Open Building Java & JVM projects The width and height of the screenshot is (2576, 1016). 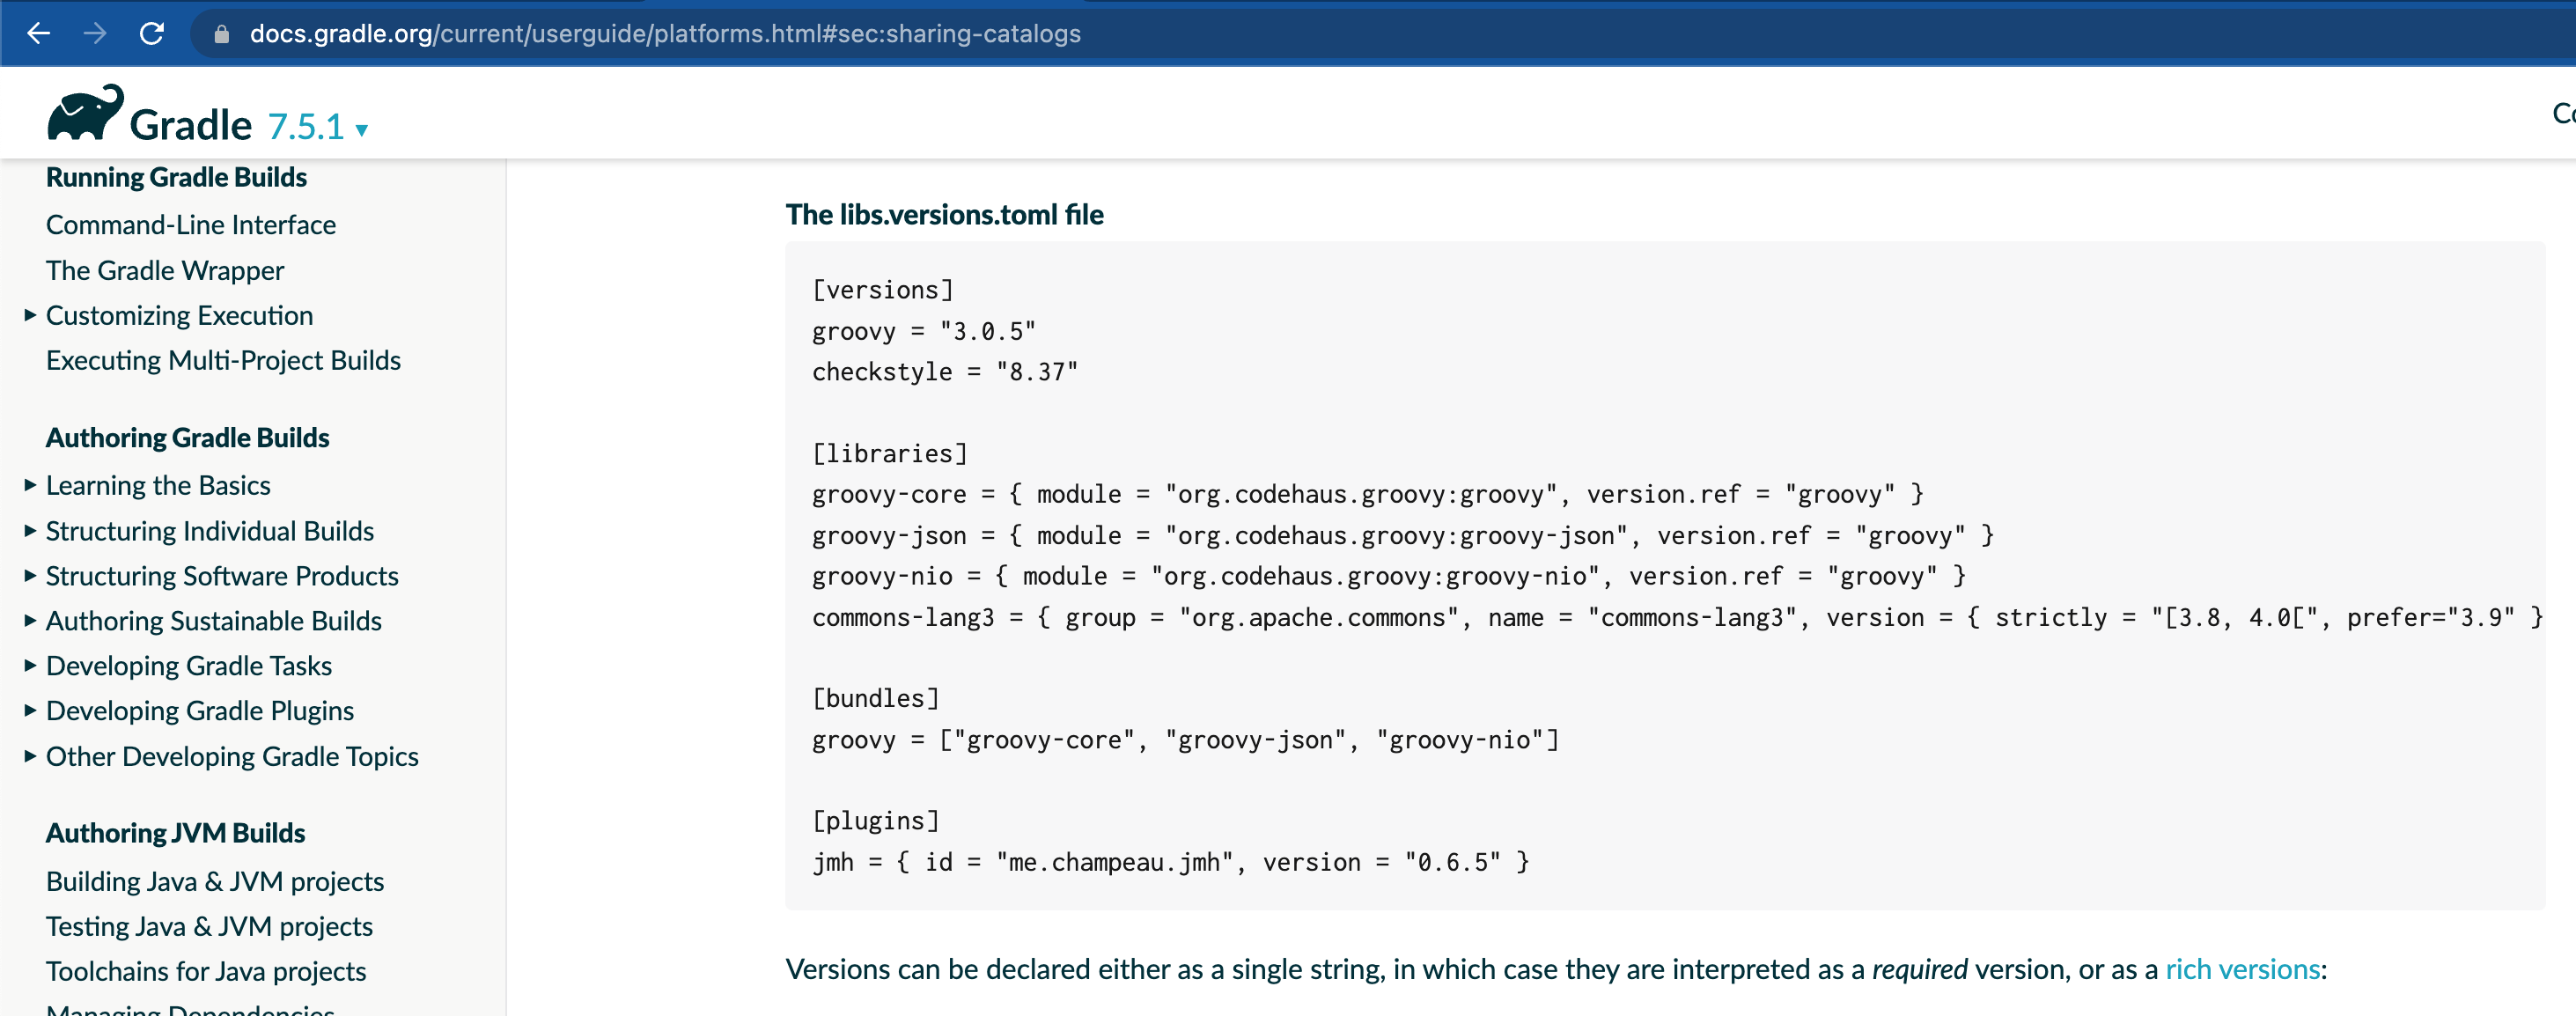[x=215, y=881]
